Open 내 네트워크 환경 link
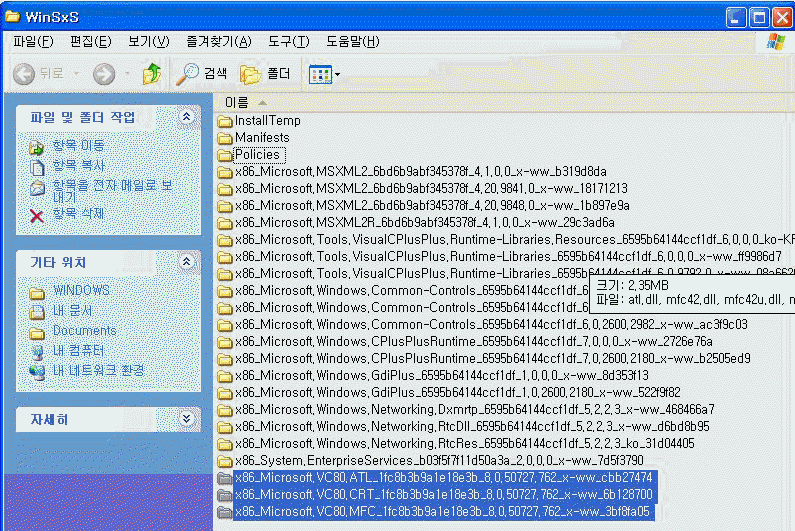 pyautogui.click(x=98, y=370)
